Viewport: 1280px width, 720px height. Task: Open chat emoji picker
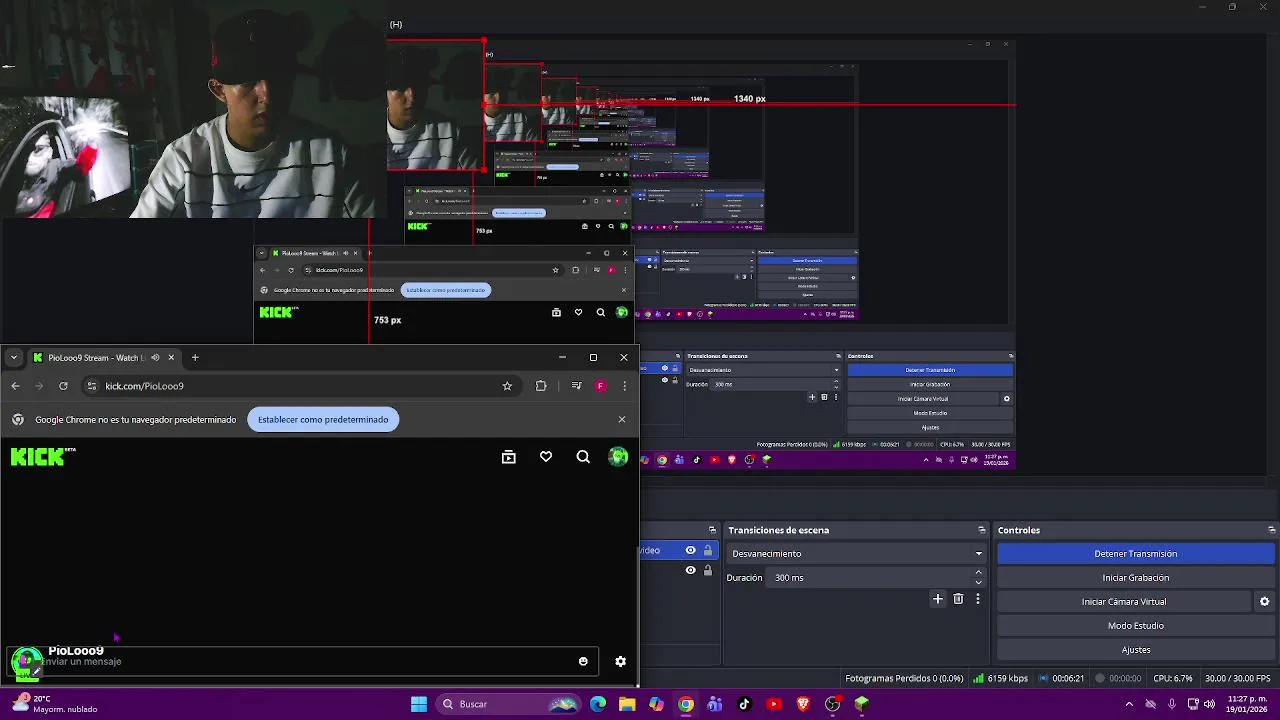(x=583, y=661)
